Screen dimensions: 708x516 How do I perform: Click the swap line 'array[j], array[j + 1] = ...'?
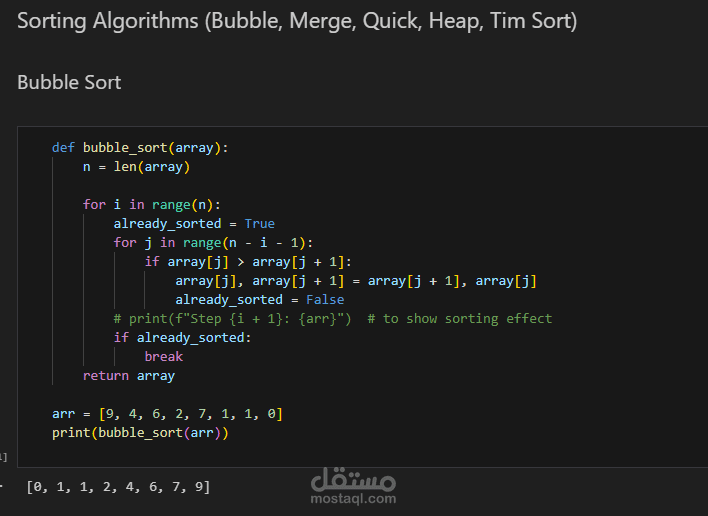tap(356, 281)
